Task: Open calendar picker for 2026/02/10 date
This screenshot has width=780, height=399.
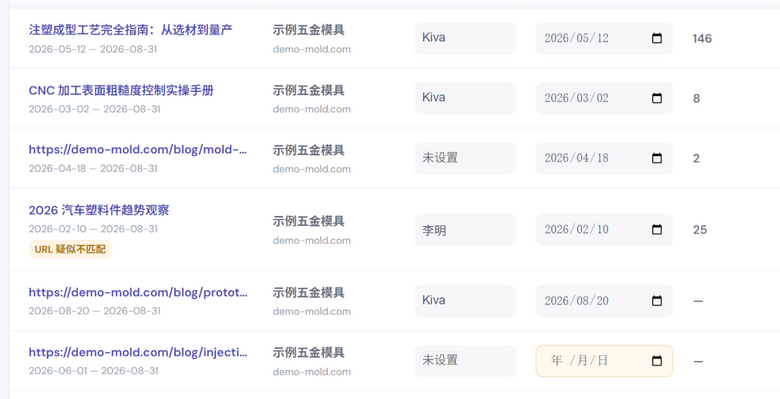Action: coord(657,229)
